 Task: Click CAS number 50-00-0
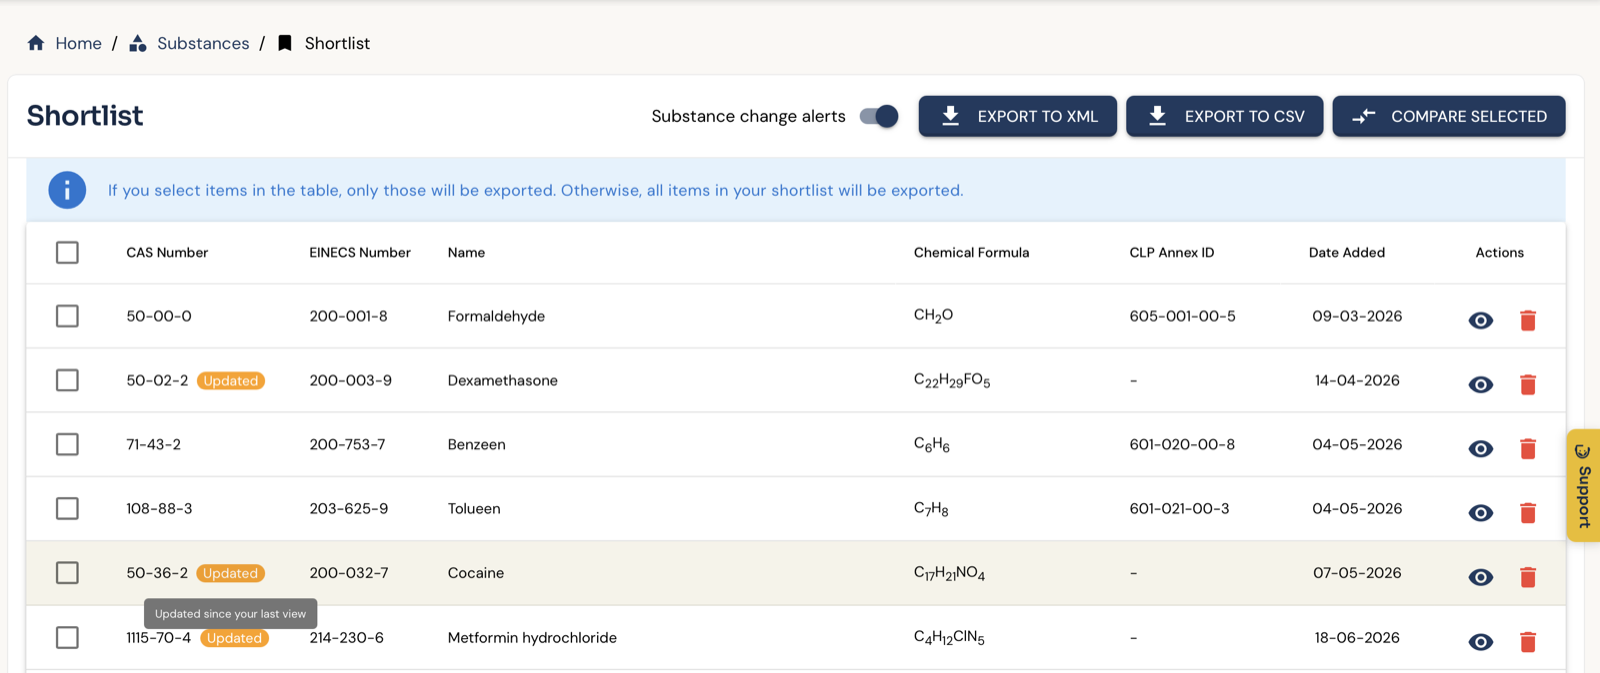[x=159, y=316]
